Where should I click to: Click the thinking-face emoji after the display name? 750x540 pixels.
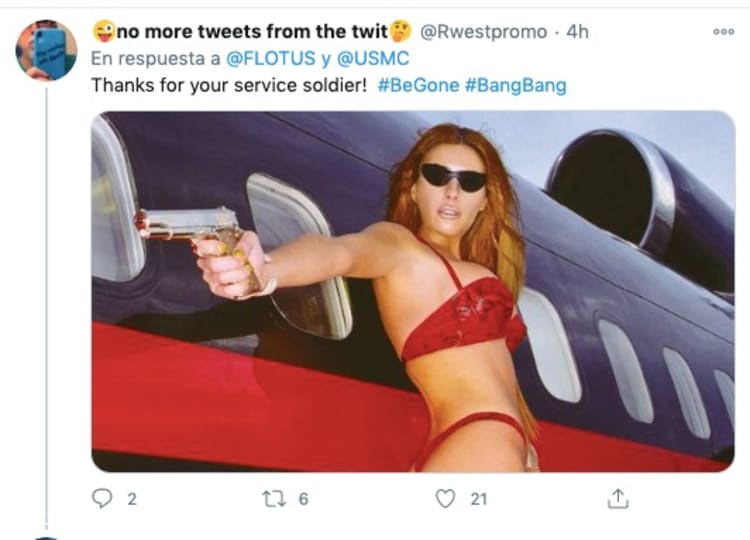(401, 32)
